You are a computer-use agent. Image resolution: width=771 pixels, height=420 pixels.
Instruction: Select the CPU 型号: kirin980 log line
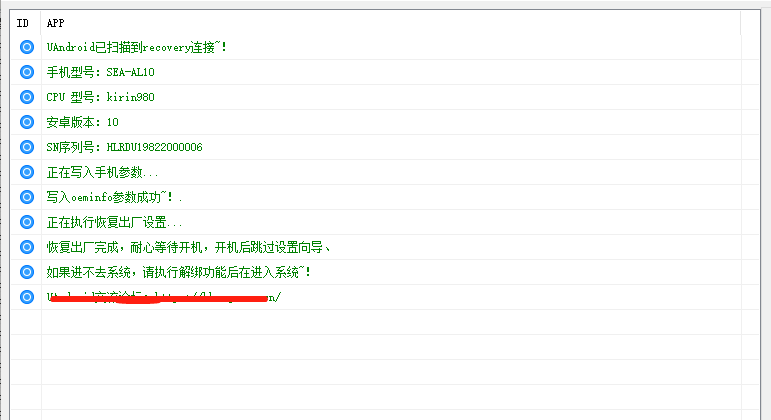[100, 97]
